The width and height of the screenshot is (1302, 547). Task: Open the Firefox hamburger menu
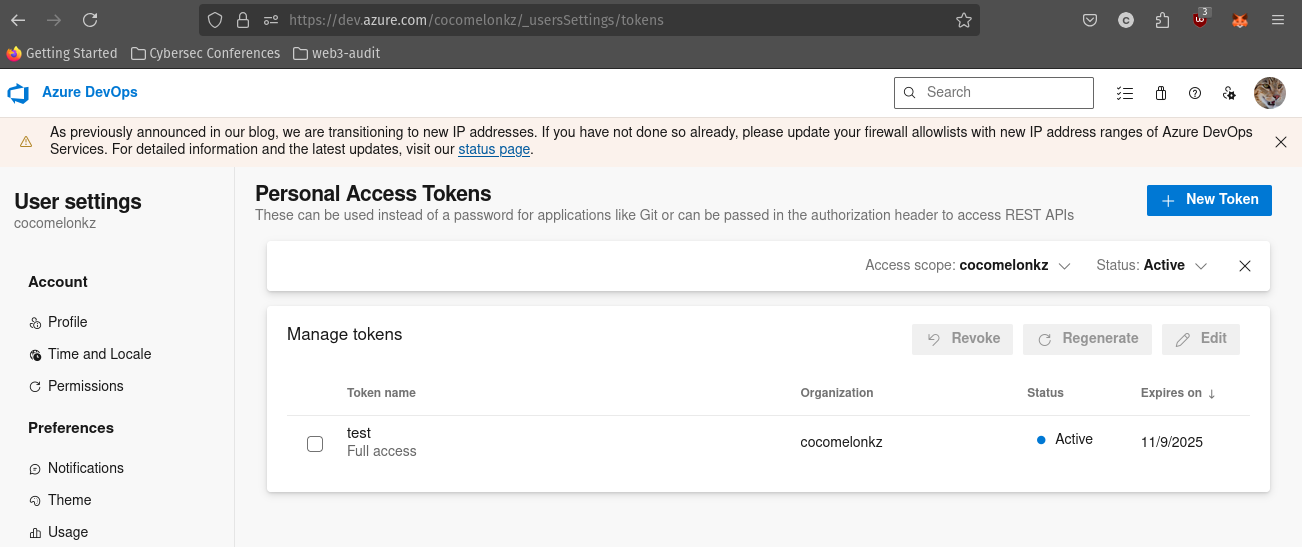(x=1278, y=20)
